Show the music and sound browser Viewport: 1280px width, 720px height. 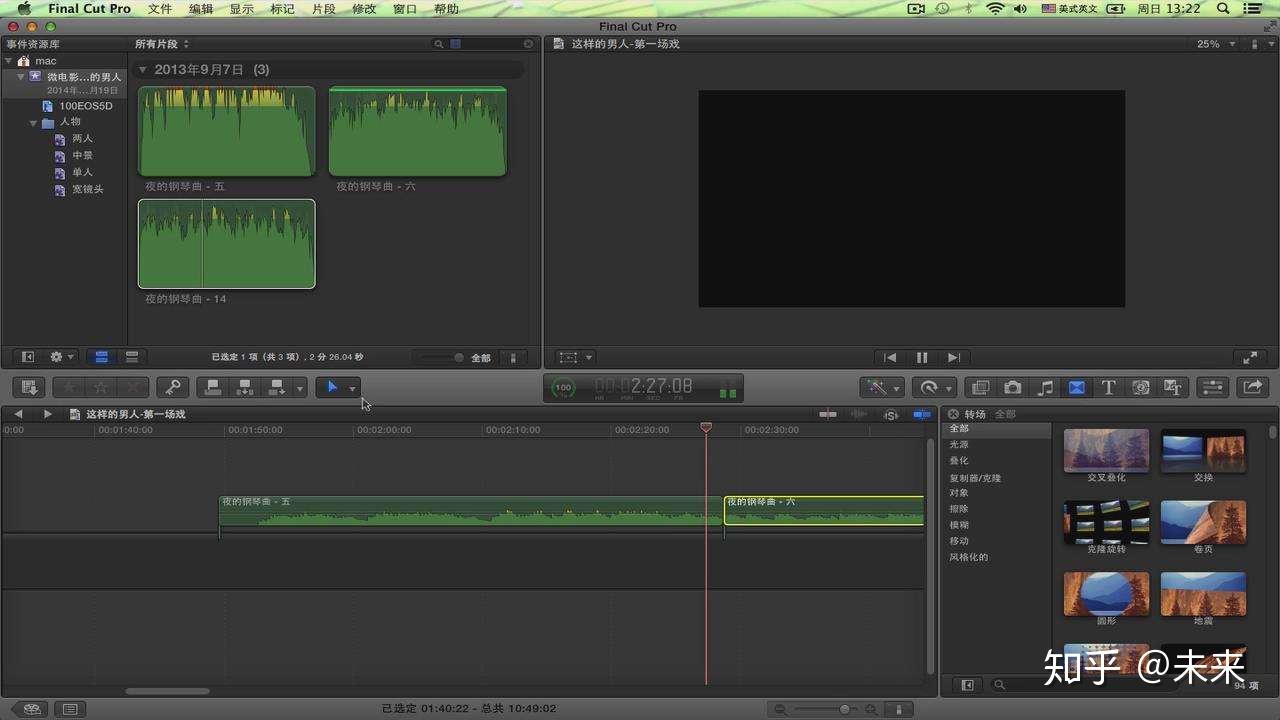click(x=1045, y=387)
